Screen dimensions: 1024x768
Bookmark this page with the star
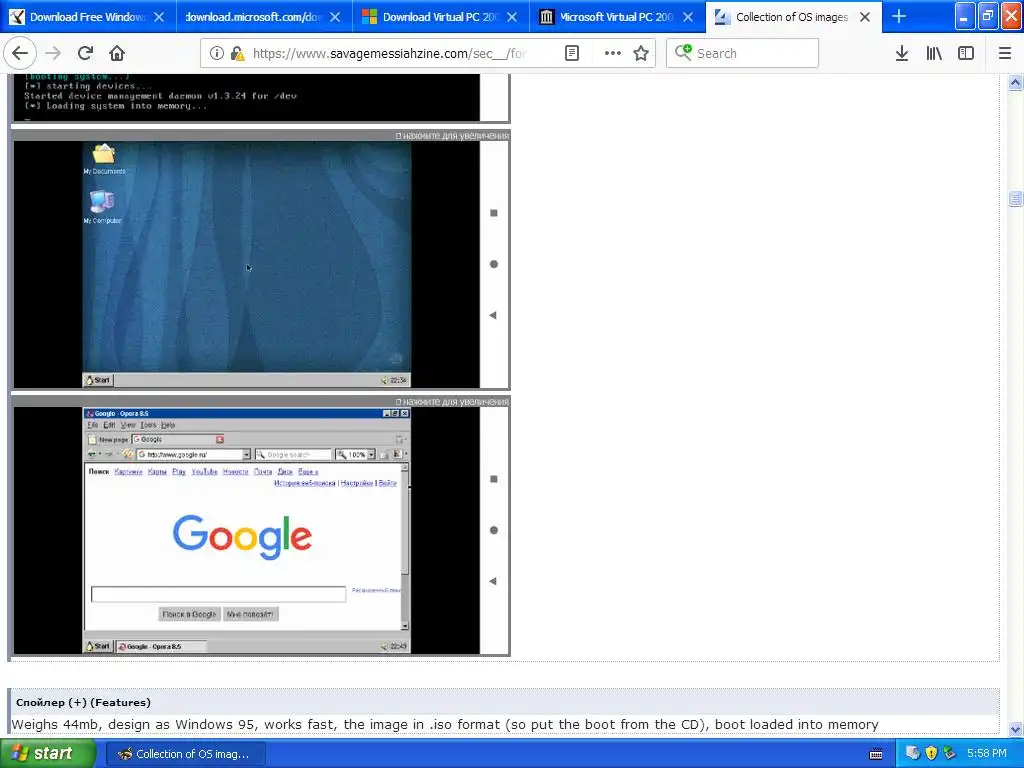click(x=641, y=54)
